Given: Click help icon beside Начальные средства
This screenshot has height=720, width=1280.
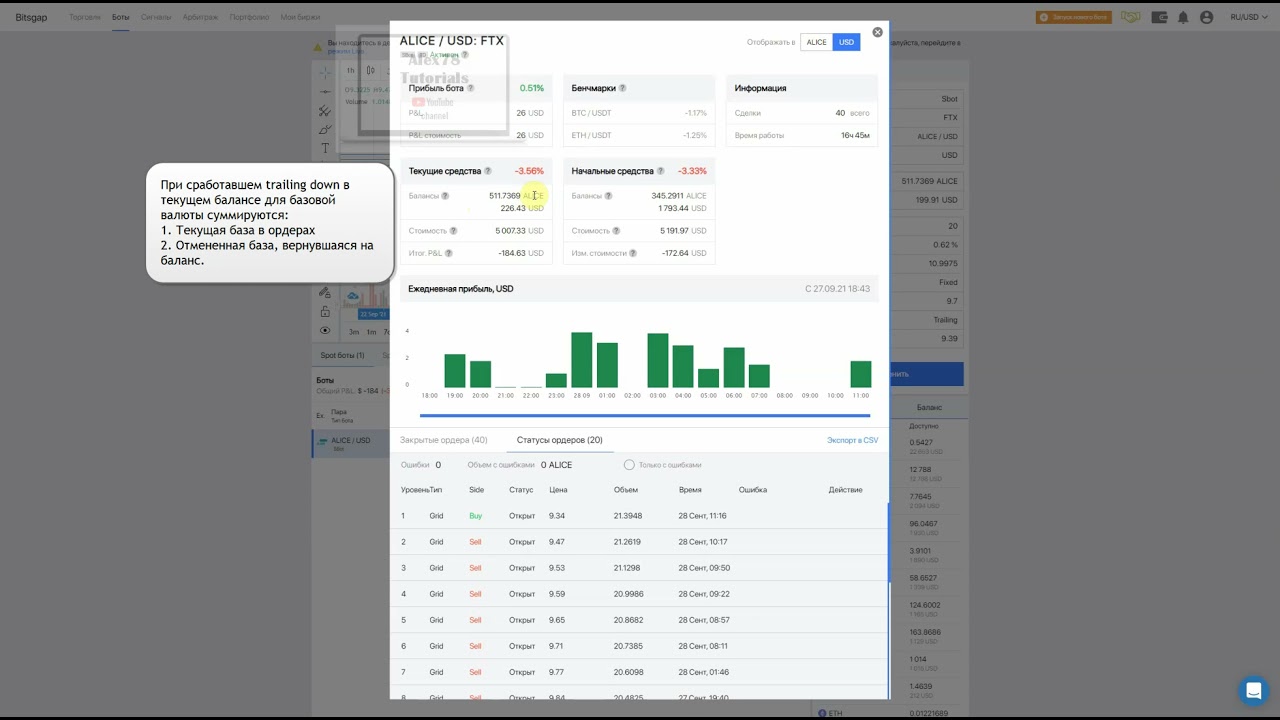Looking at the screenshot, I should click(x=660, y=171).
